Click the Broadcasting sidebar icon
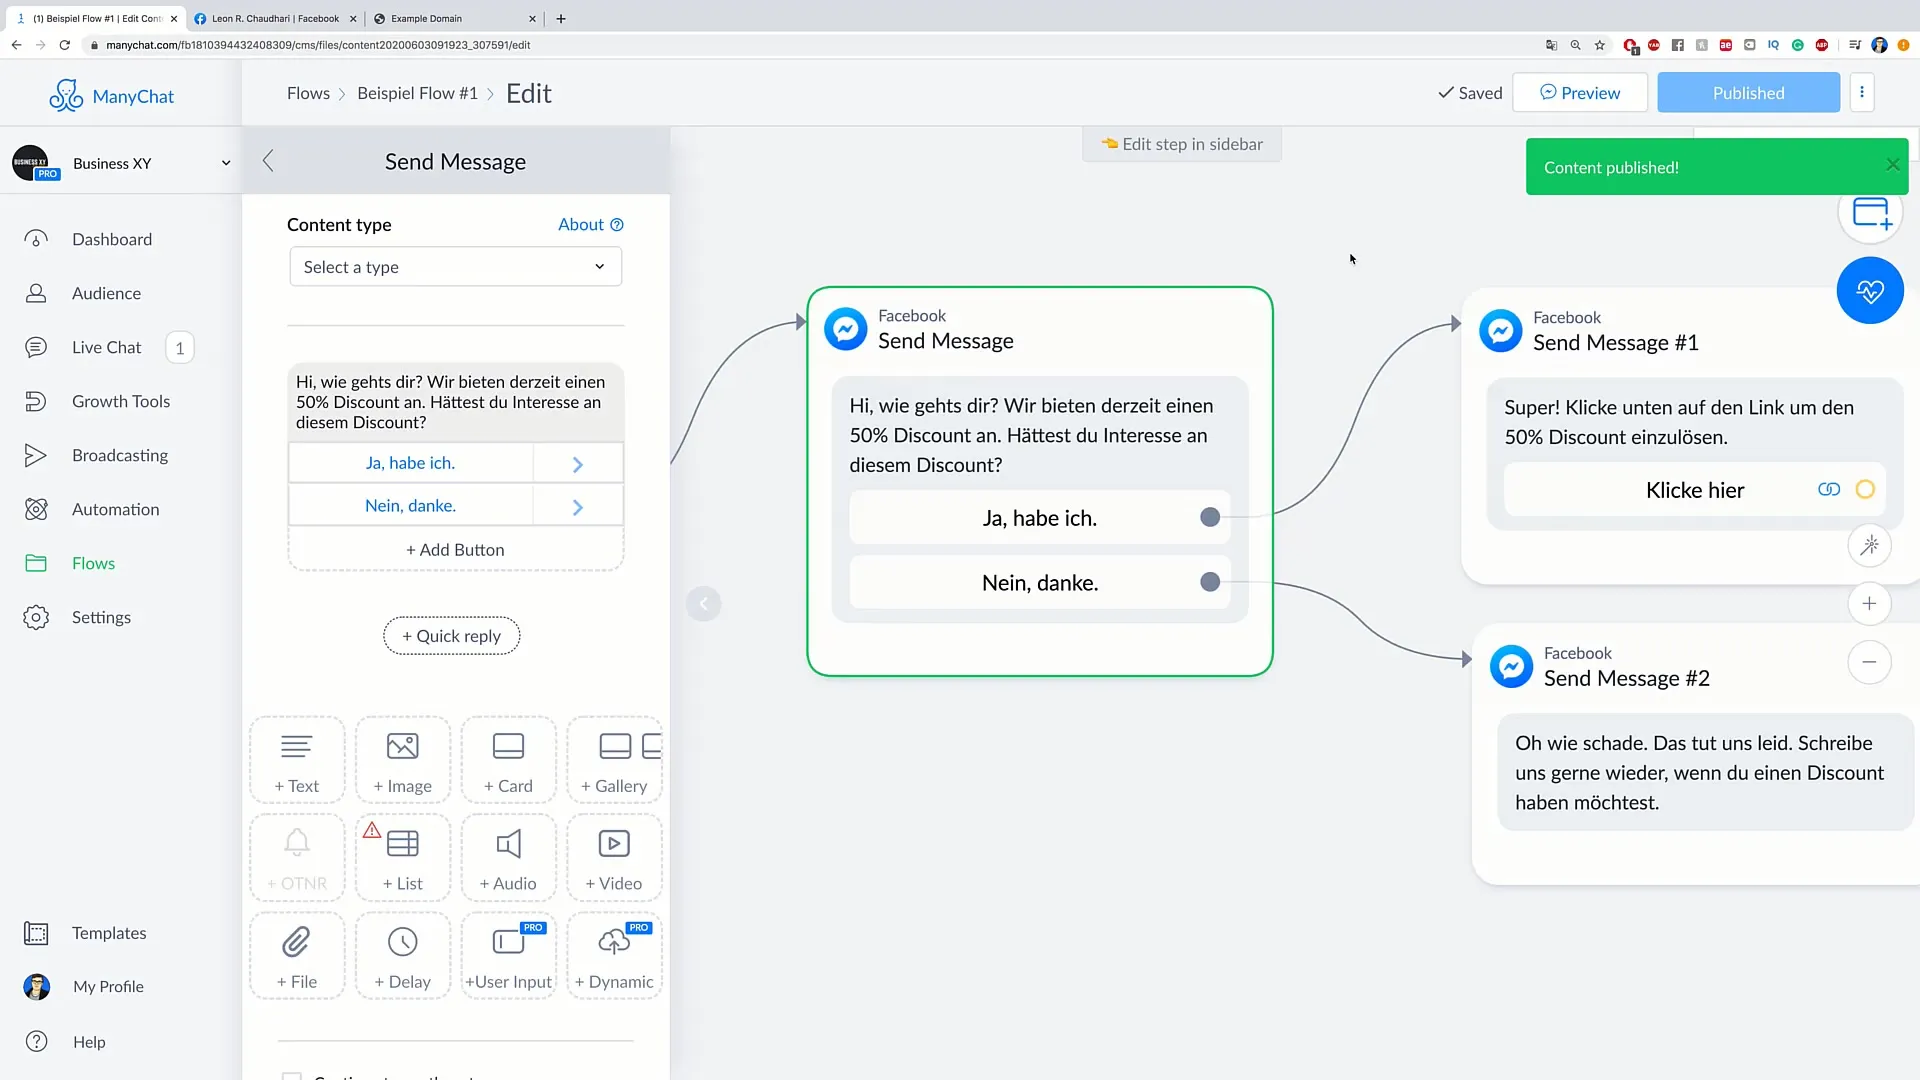This screenshot has height=1080, width=1920. click(36, 455)
